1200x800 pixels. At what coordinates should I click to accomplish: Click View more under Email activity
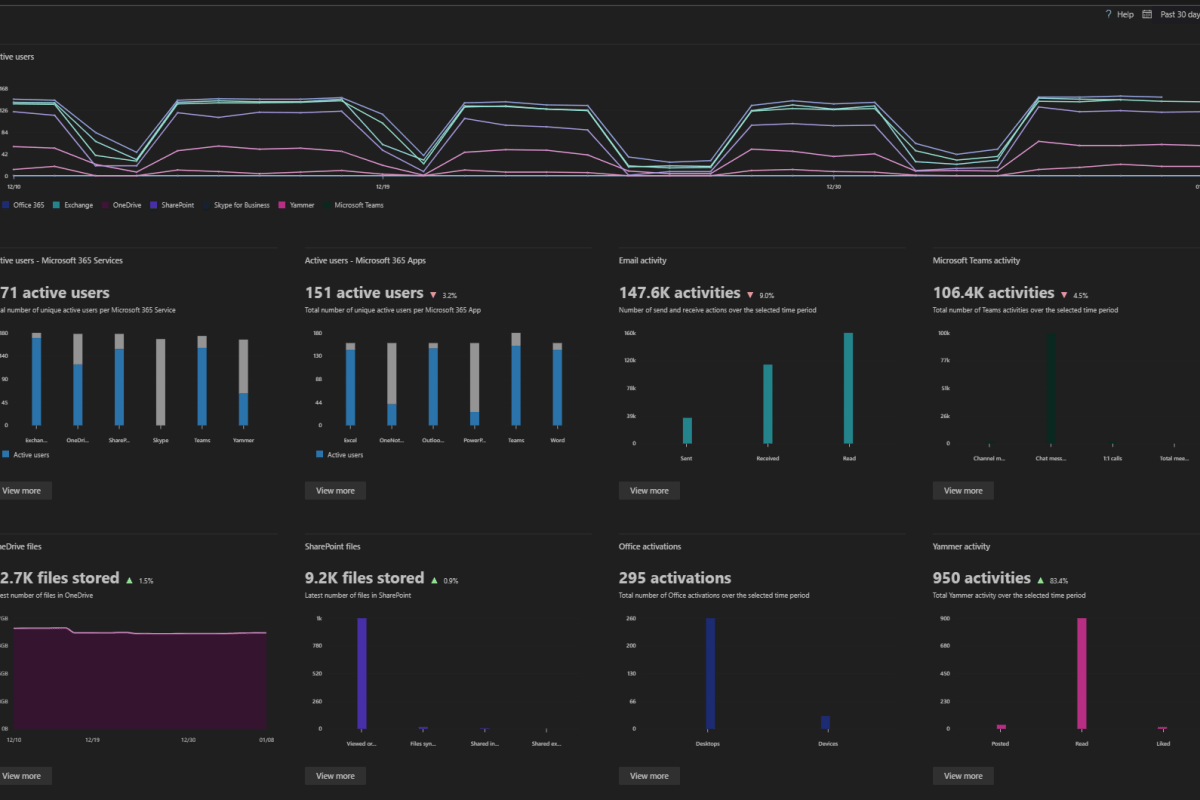pyautogui.click(x=649, y=491)
